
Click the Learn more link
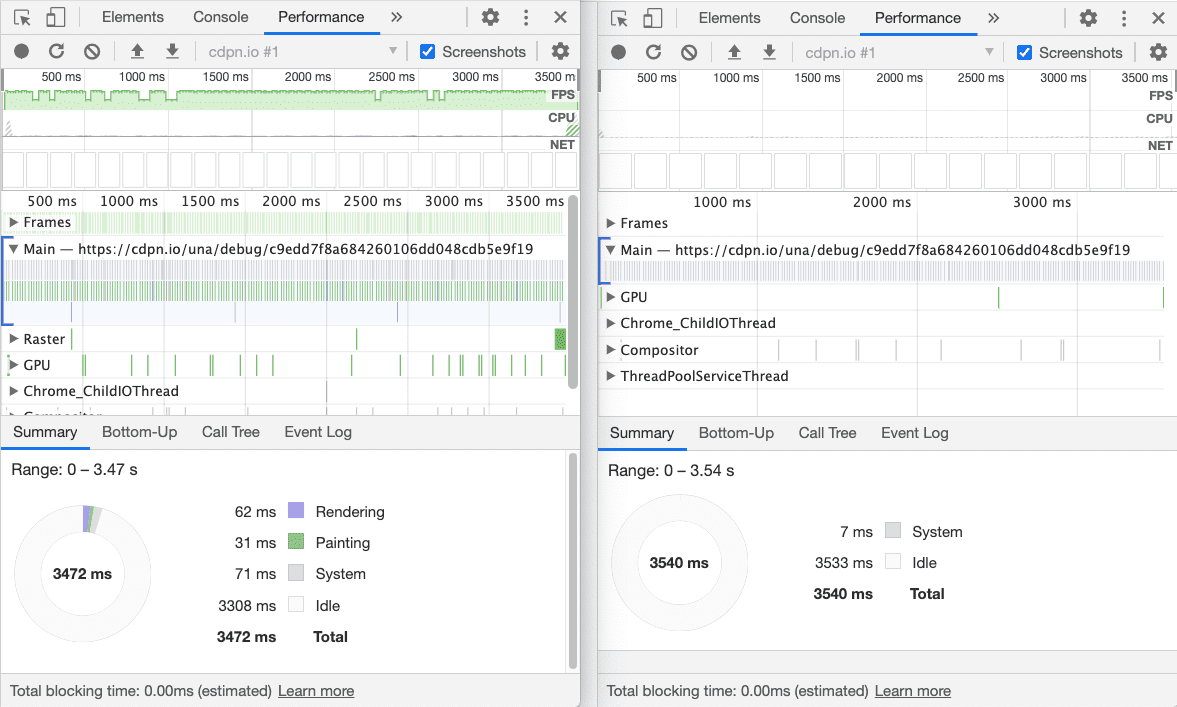[315, 691]
